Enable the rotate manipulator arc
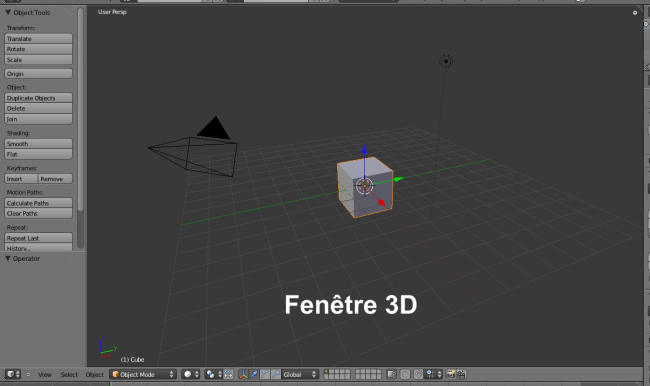Image resolution: width=650 pixels, height=386 pixels. point(265,374)
